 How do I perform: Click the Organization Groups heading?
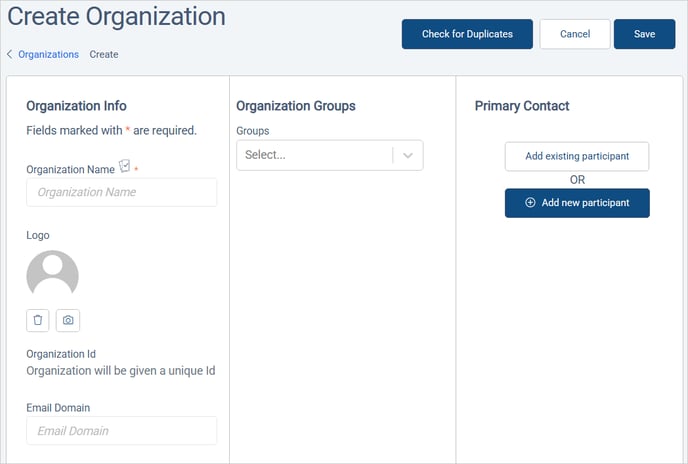[296, 106]
